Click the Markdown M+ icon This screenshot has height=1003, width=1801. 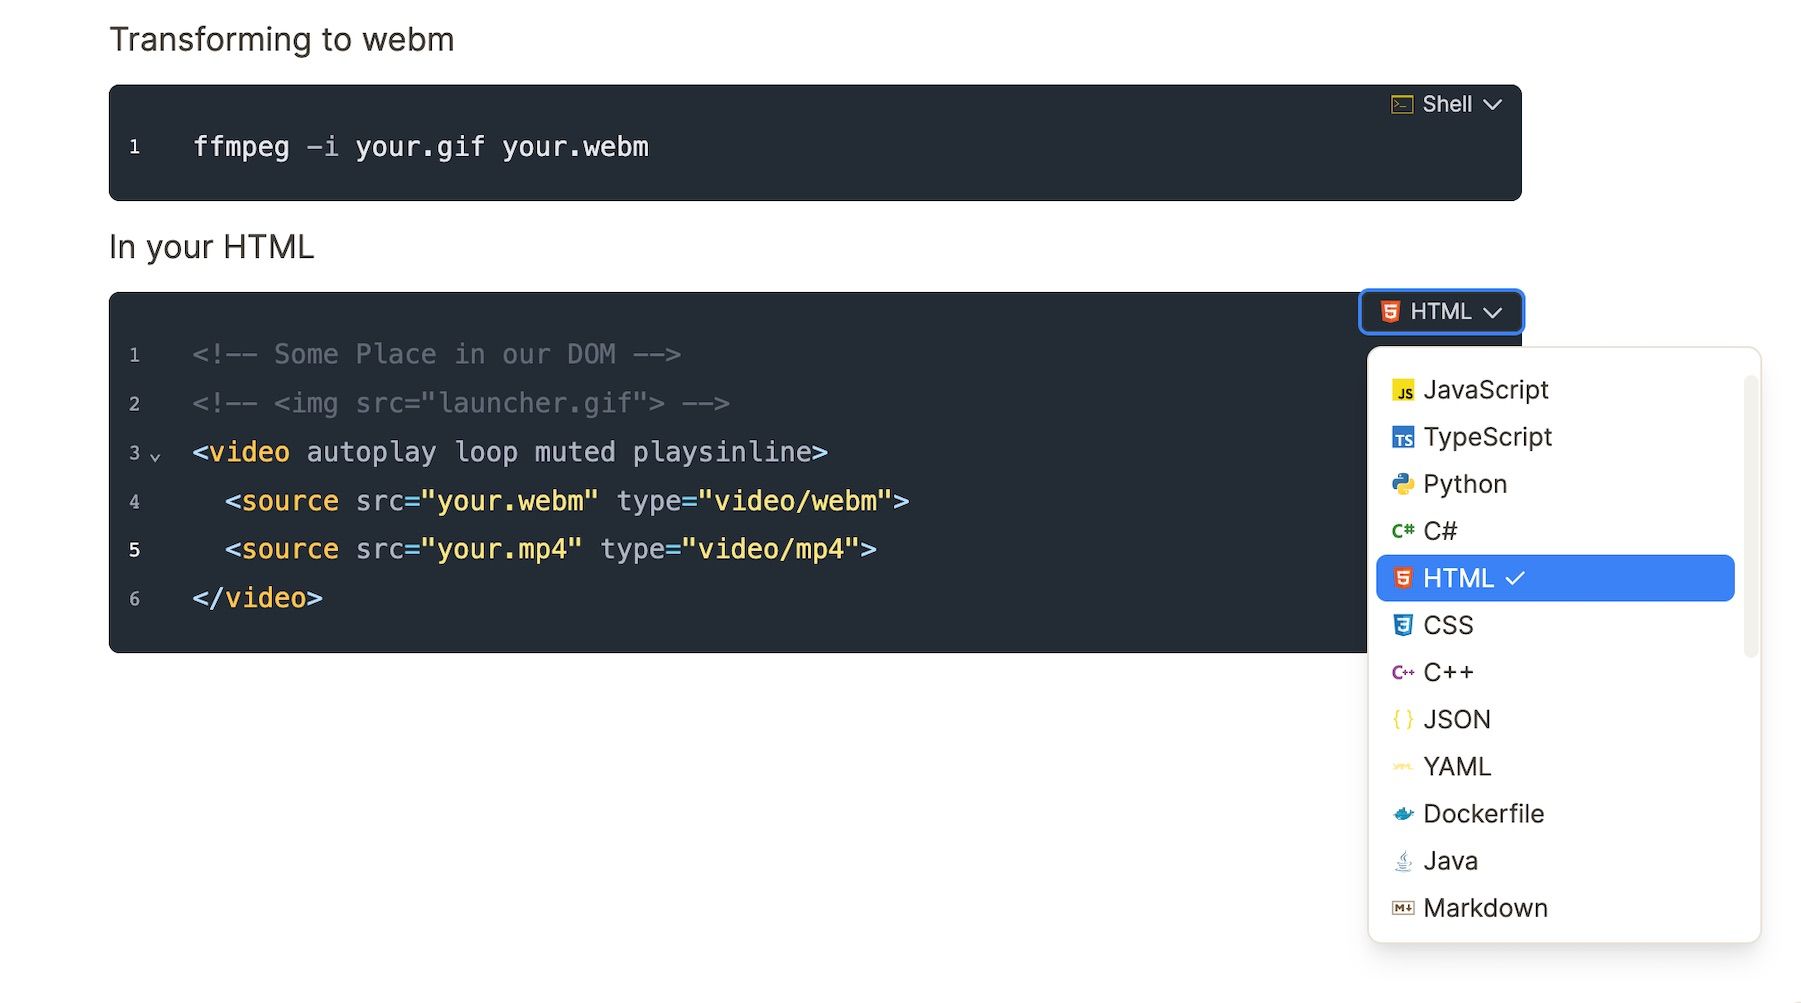pyautogui.click(x=1403, y=908)
